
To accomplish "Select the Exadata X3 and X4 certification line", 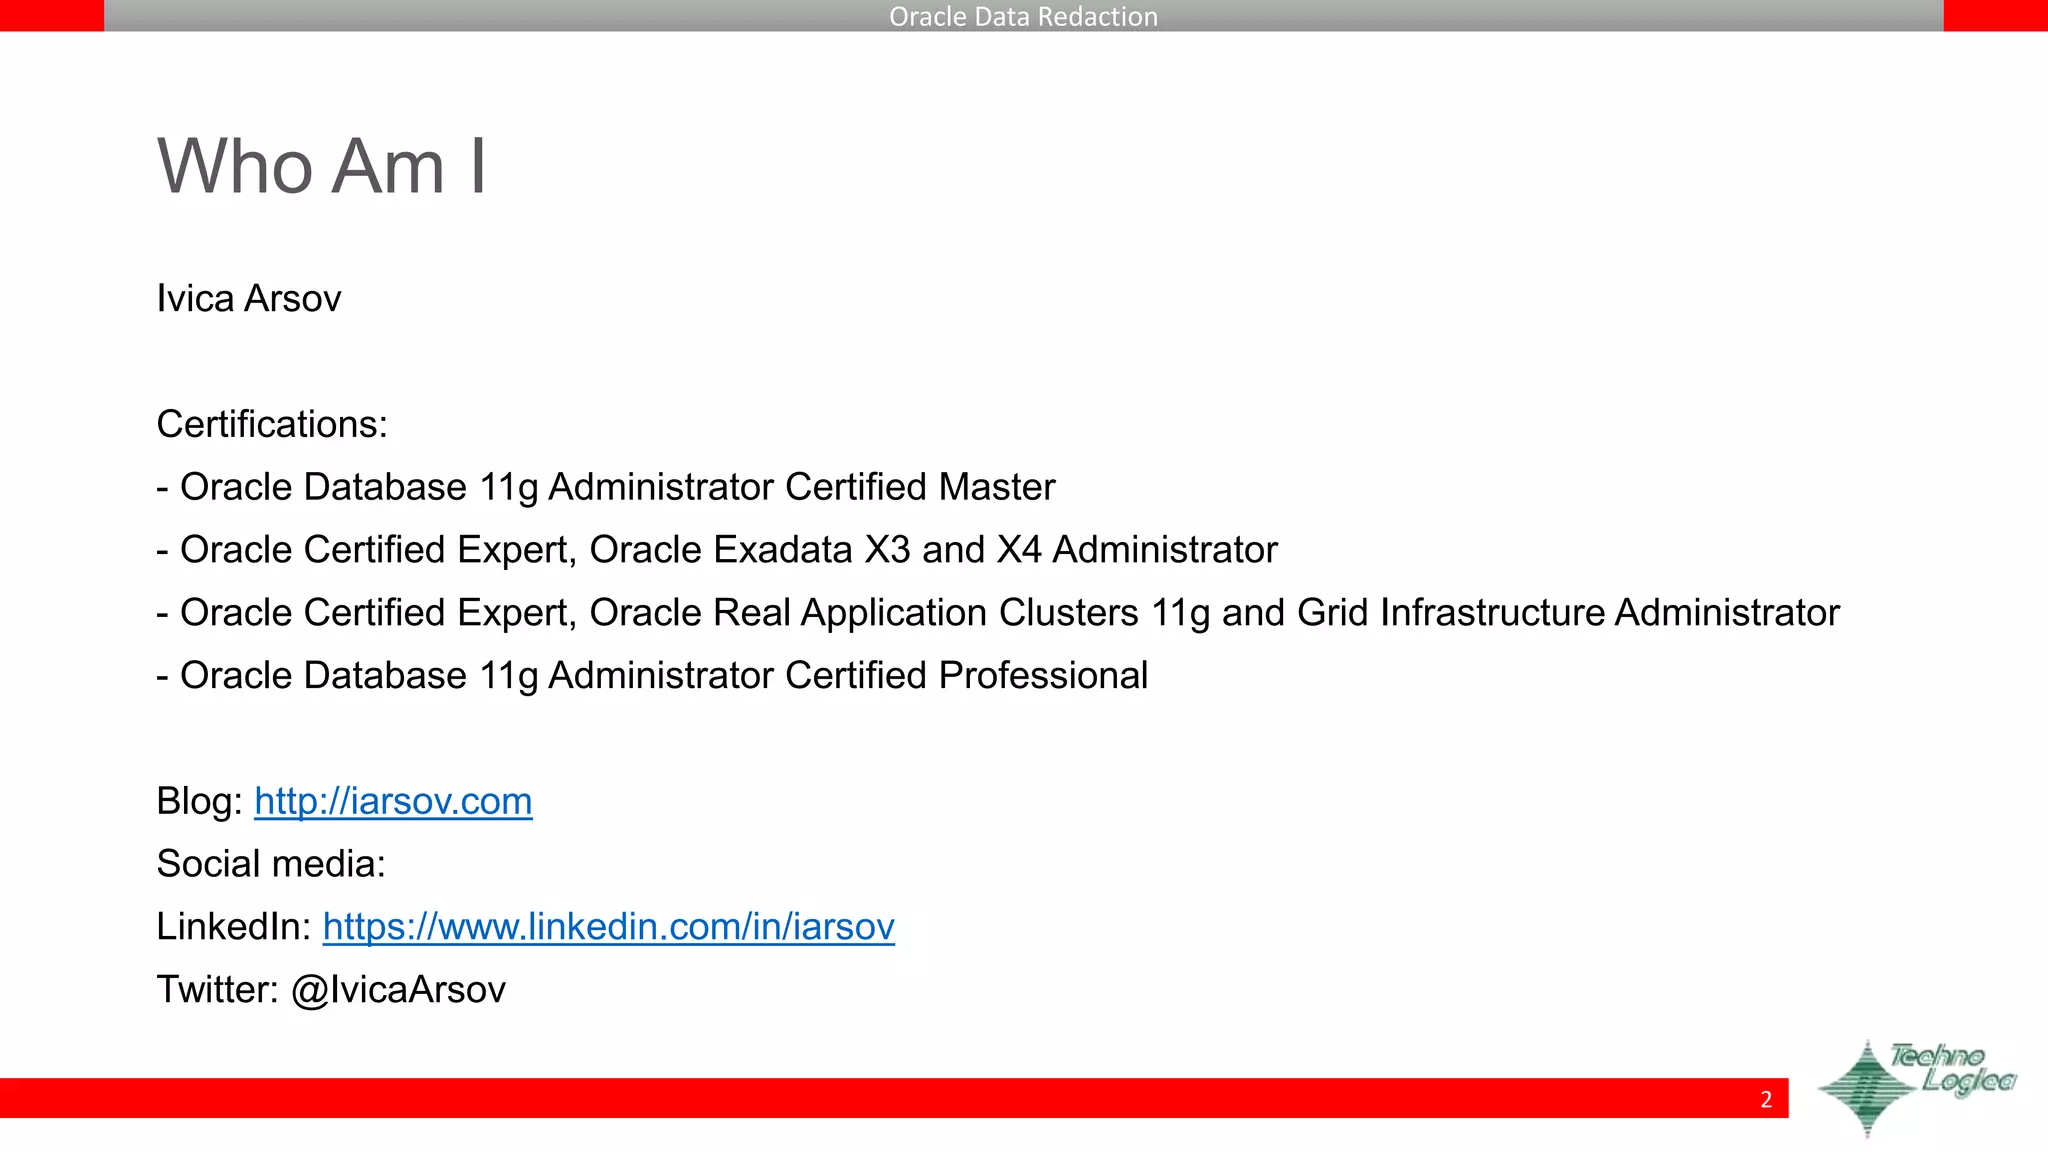I will click(717, 551).
